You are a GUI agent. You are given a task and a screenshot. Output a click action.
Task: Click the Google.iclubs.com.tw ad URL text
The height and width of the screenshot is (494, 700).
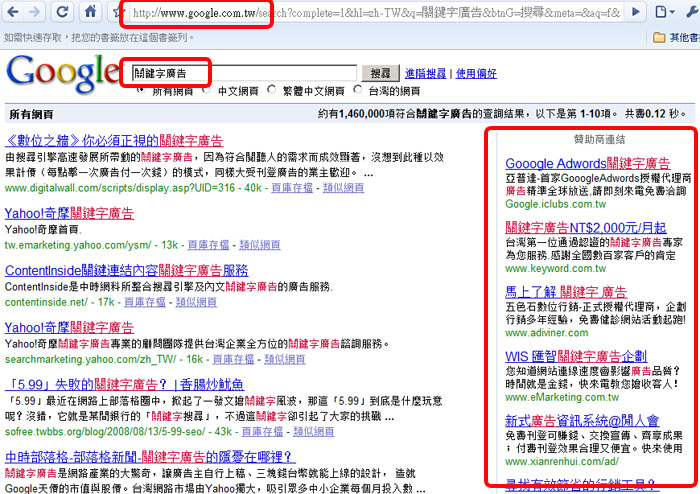[555, 204]
